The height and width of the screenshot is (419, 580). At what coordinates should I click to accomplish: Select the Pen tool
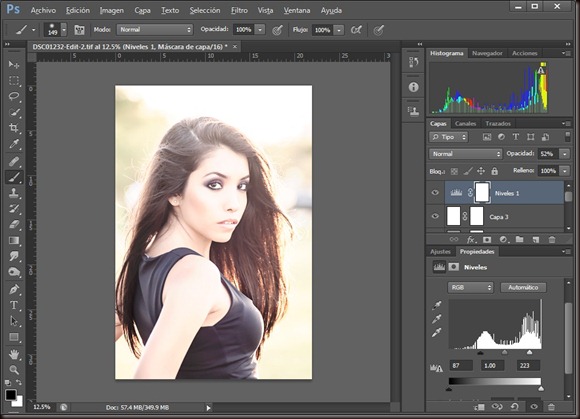(x=14, y=290)
